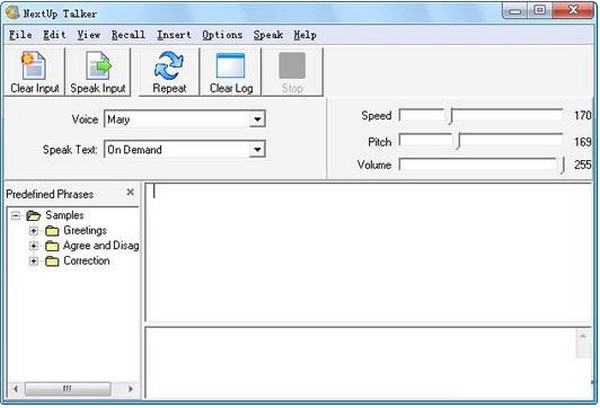
Task: Select the Correction tree label
Action: coord(86,261)
